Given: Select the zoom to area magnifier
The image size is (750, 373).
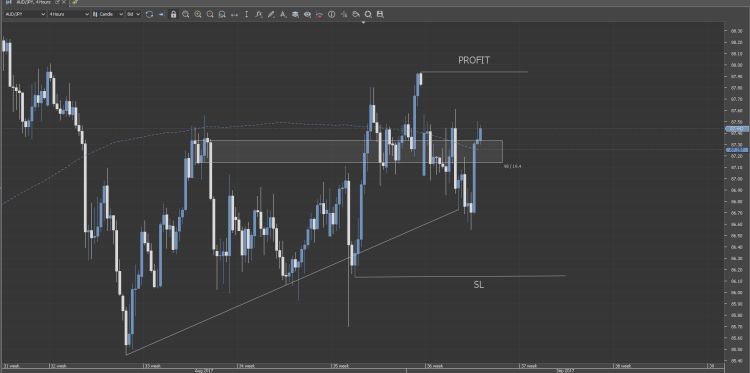Looking at the screenshot, I should (186, 14).
